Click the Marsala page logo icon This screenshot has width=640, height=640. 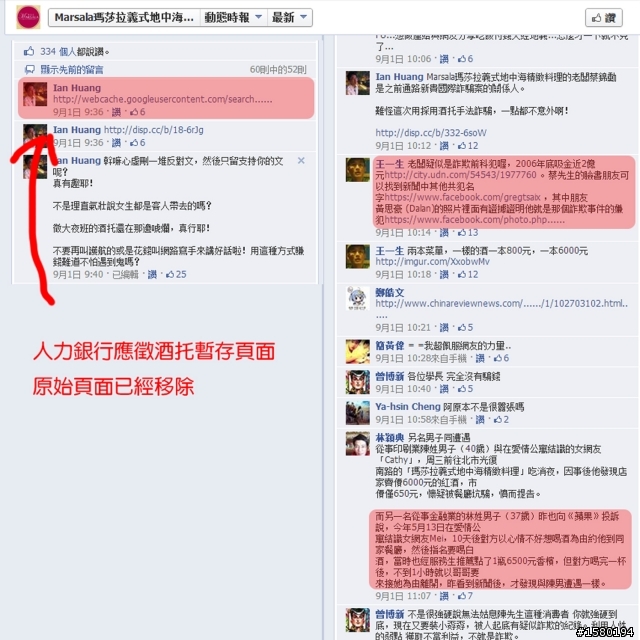(28, 17)
